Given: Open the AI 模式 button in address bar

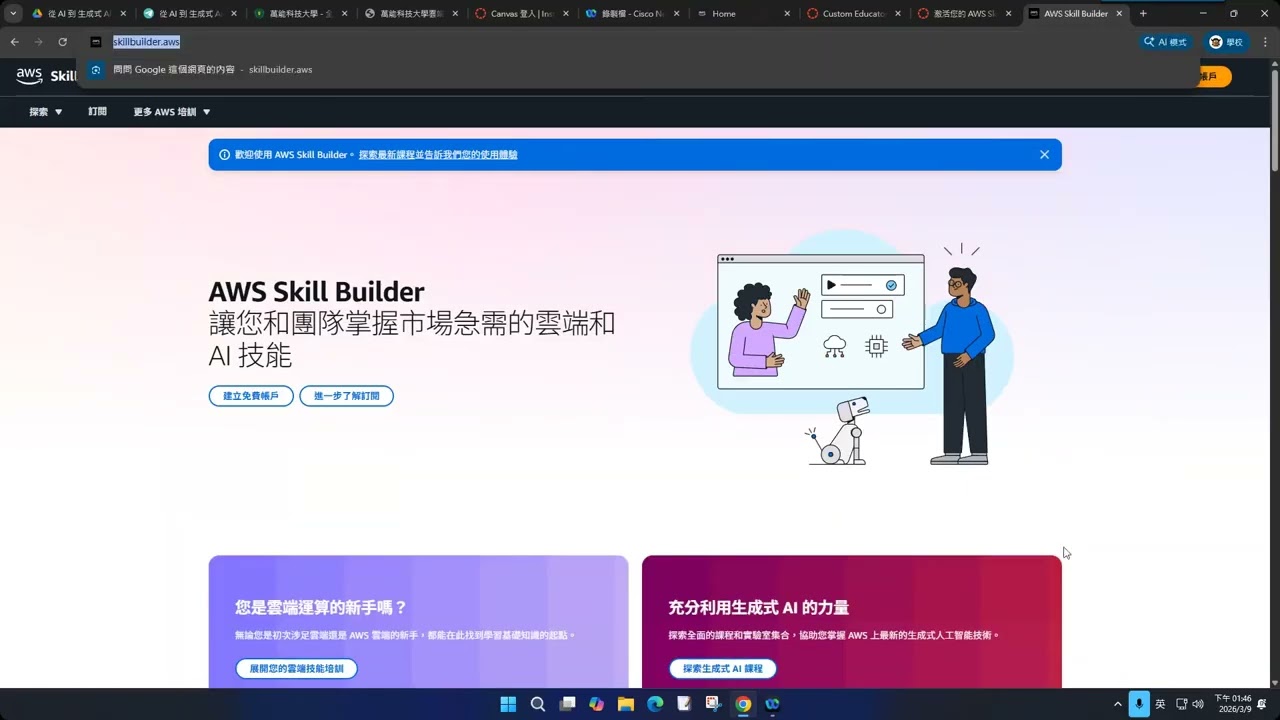Looking at the screenshot, I should (1166, 42).
